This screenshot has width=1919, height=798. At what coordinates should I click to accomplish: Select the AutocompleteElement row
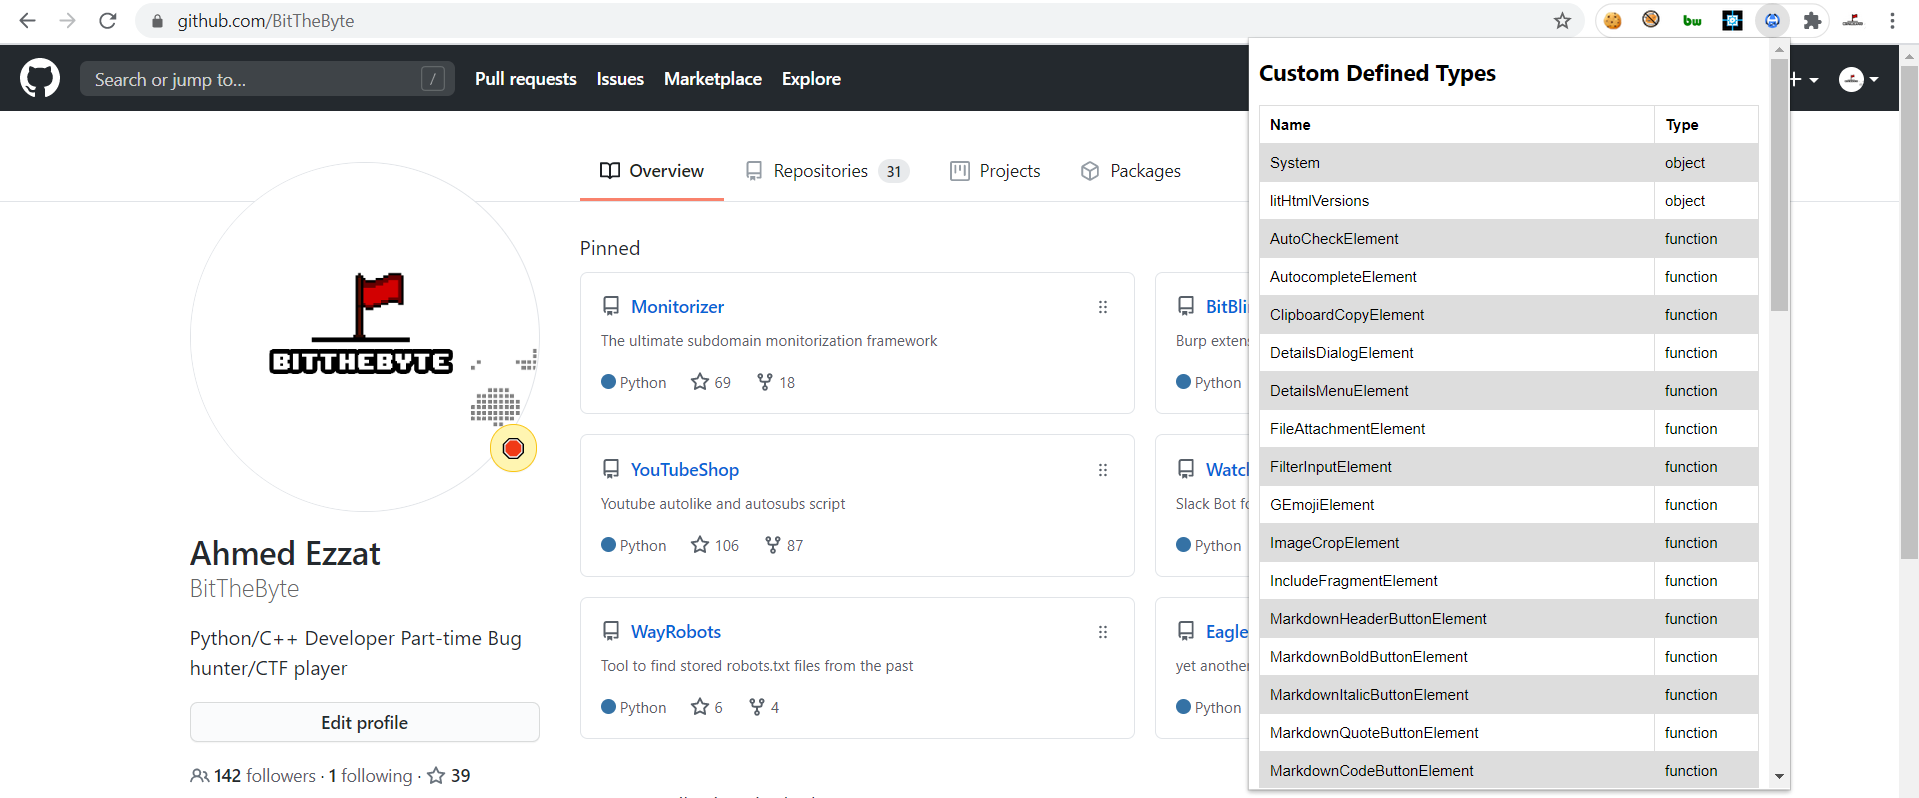[1509, 277]
